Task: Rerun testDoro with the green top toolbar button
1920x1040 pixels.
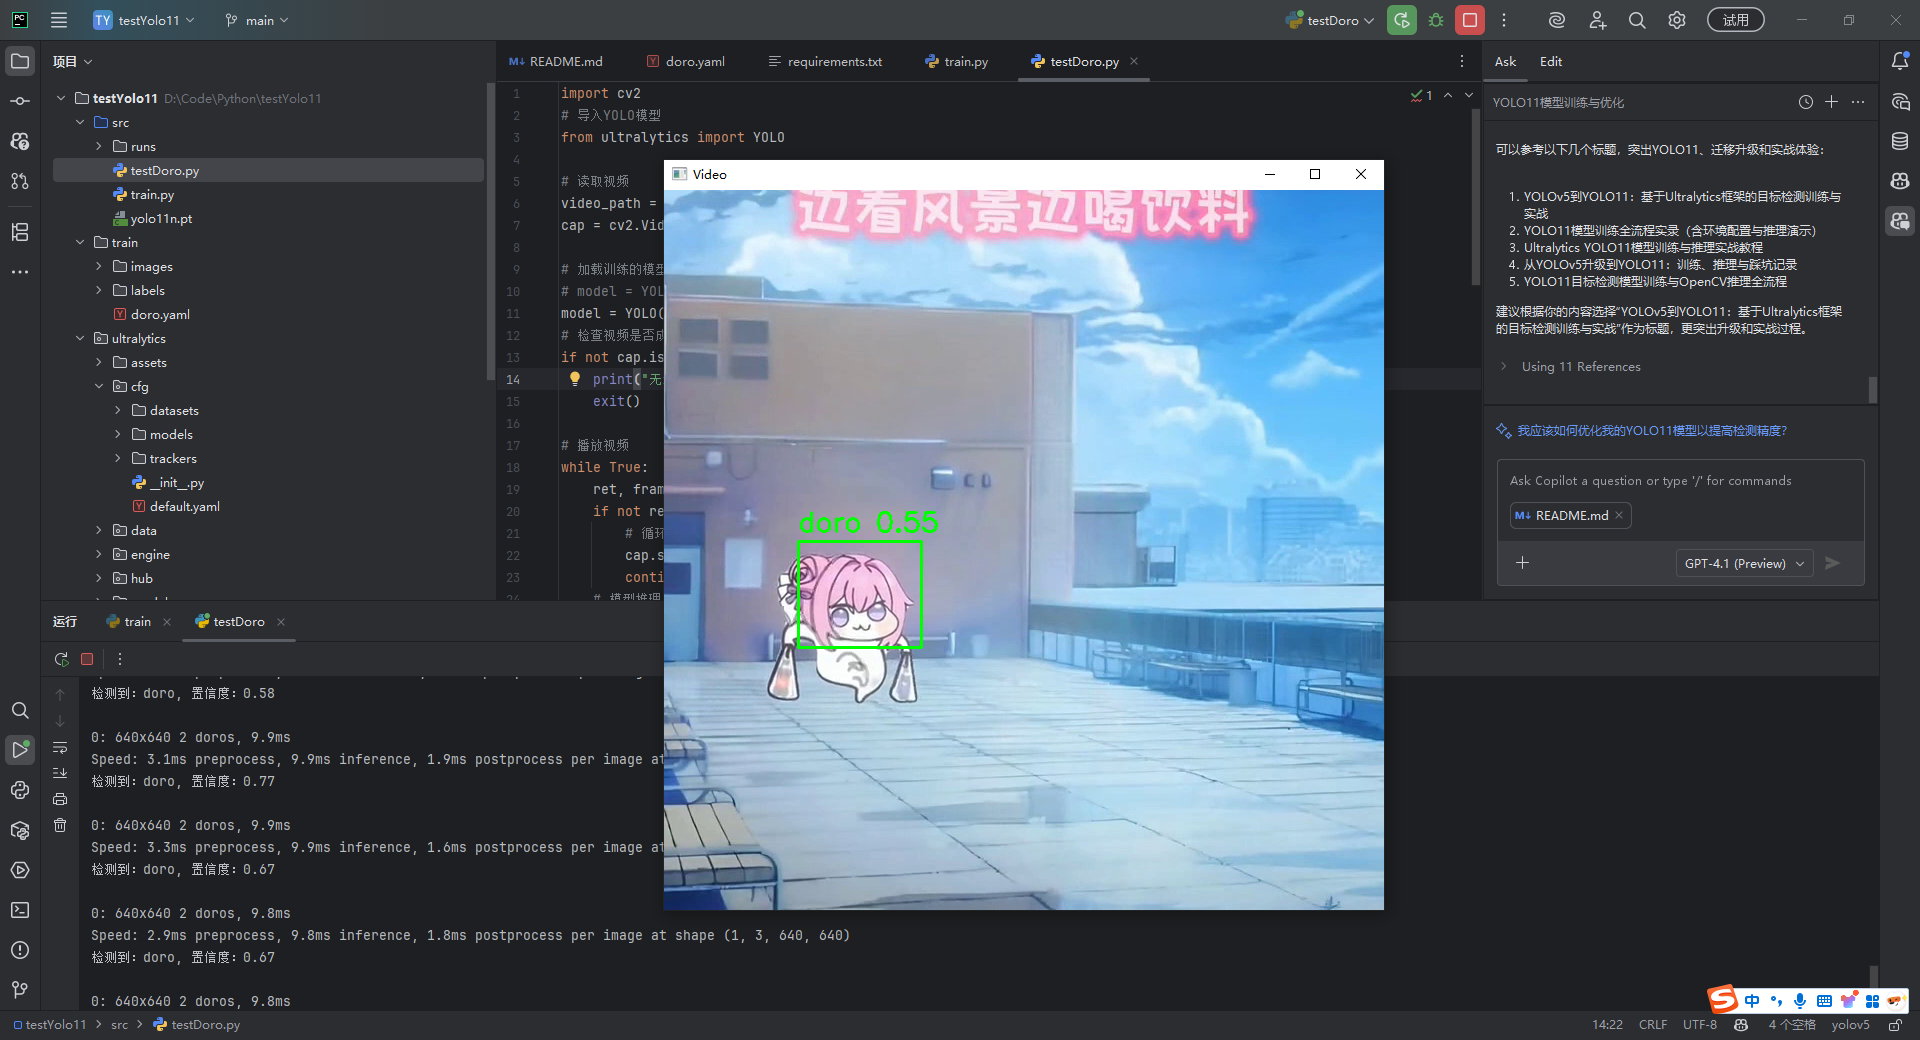Action: 1402,20
